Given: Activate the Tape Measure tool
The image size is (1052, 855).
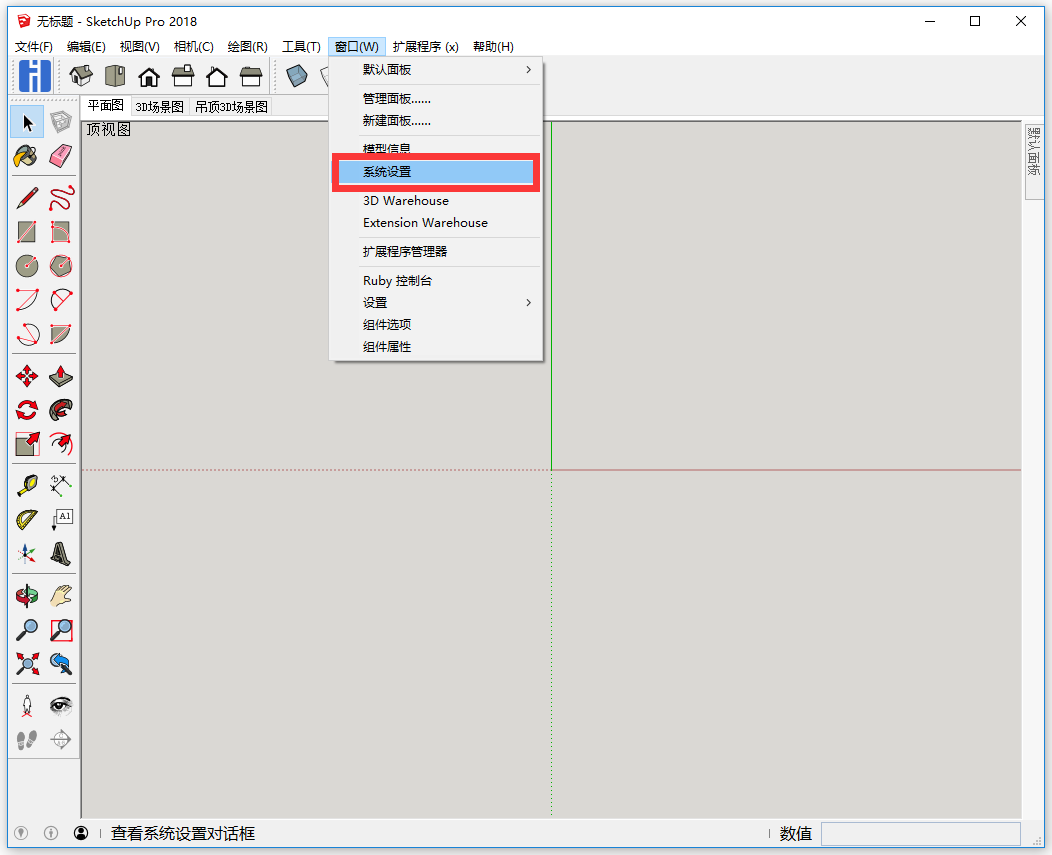Looking at the screenshot, I should (26, 486).
